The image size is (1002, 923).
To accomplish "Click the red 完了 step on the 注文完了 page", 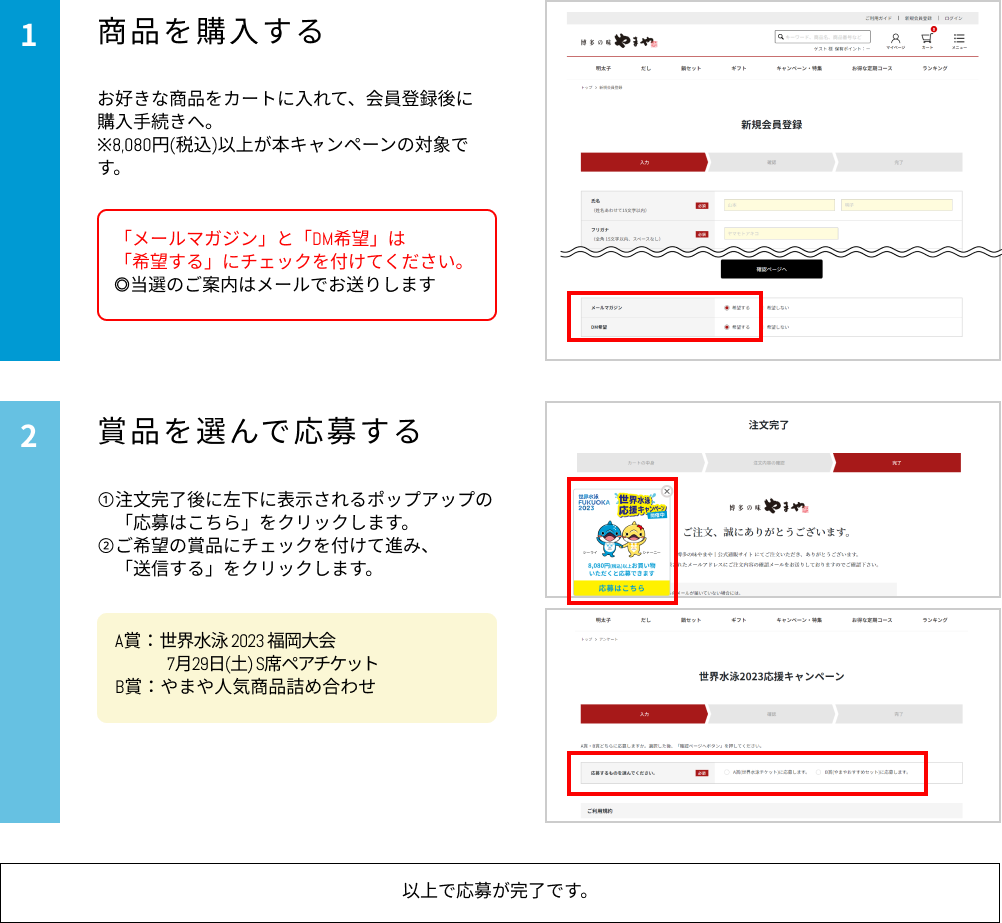I will tap(897, 463).
